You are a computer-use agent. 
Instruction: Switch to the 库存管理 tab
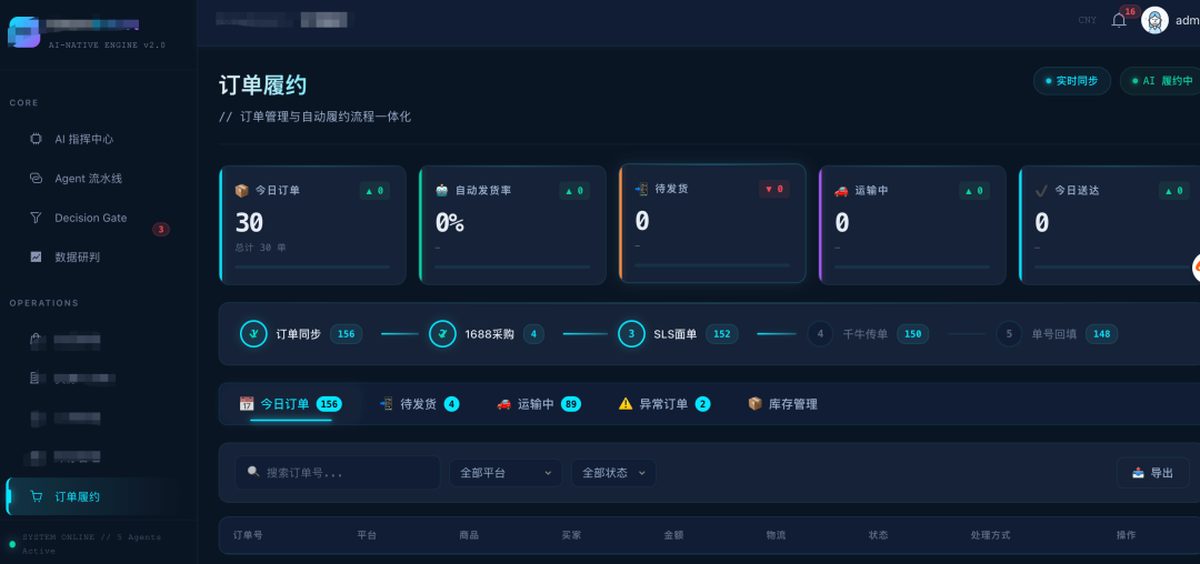[782, 404]
